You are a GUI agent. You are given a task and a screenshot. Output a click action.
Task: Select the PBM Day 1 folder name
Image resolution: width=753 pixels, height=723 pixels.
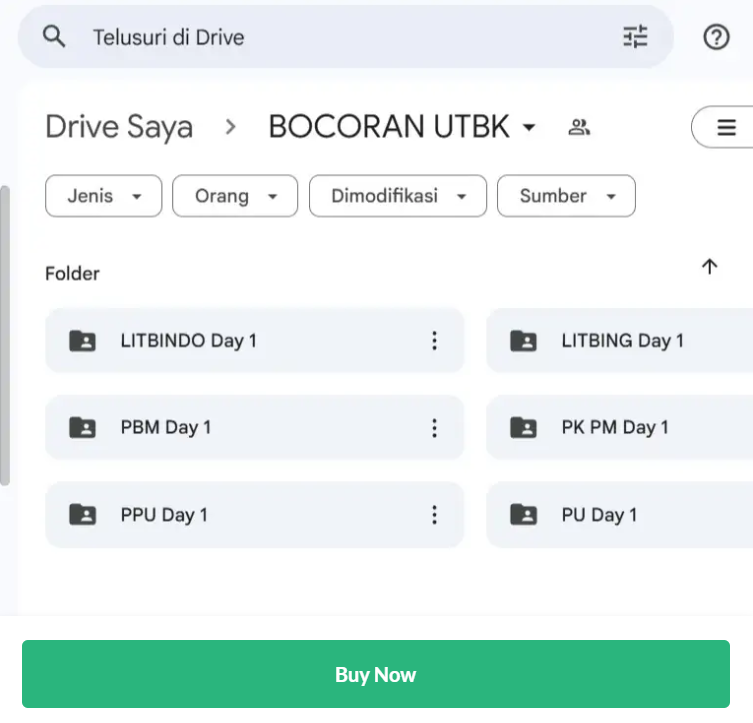tap(166, 427)
